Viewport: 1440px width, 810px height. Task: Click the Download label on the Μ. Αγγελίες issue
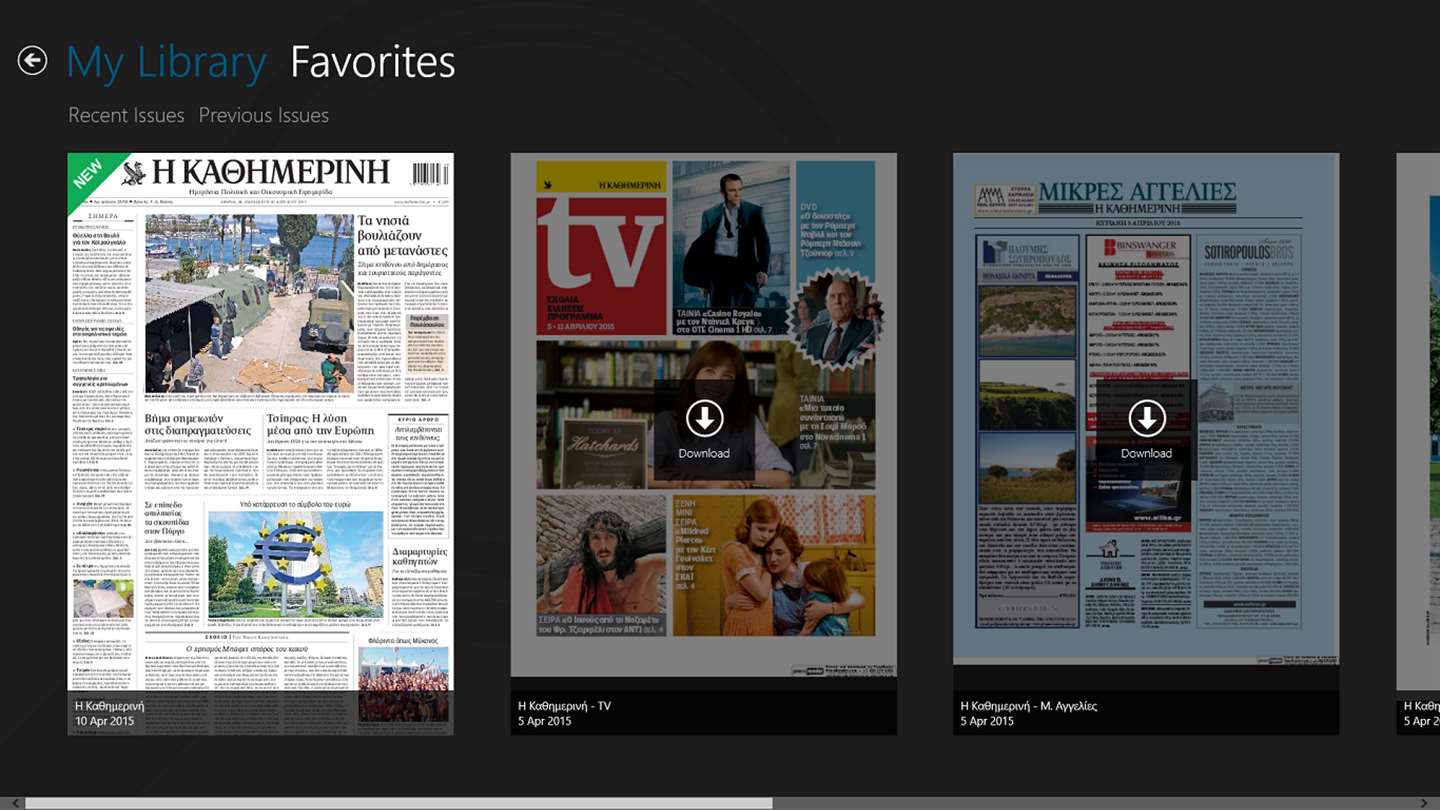pyautogui.click(x=1146, y=453)
